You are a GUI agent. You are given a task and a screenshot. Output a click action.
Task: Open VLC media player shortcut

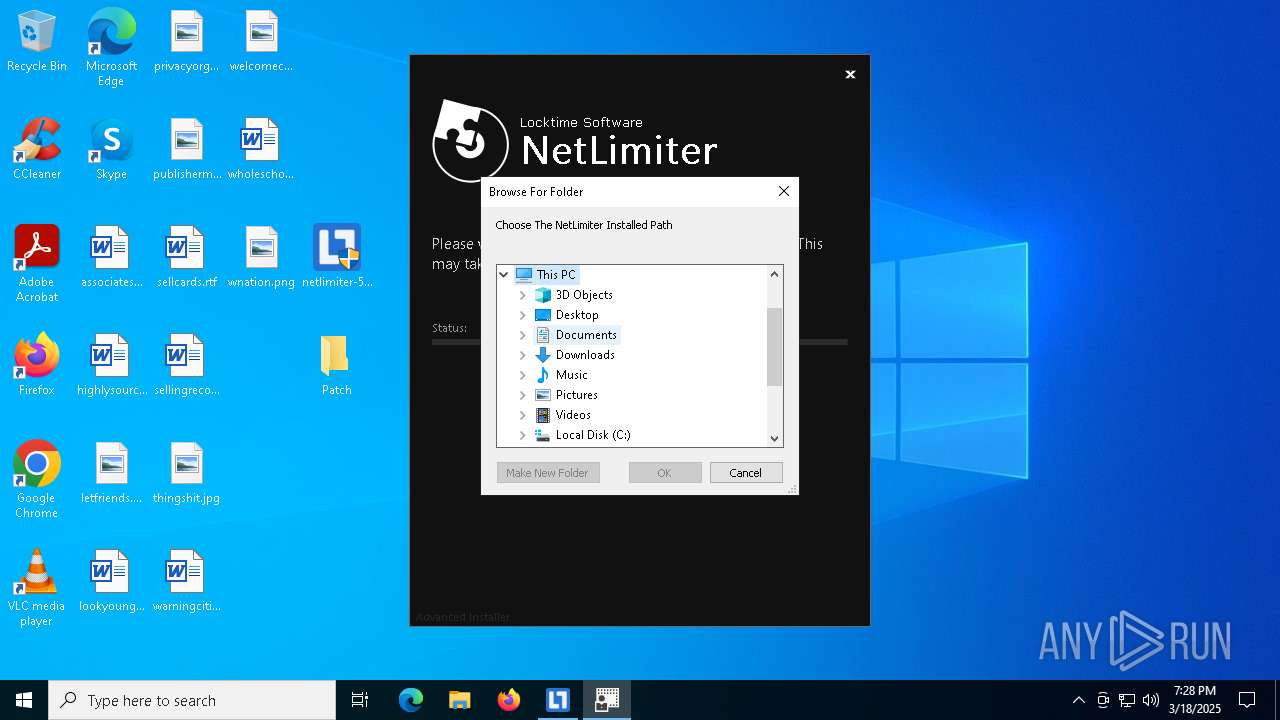[37, 587]
